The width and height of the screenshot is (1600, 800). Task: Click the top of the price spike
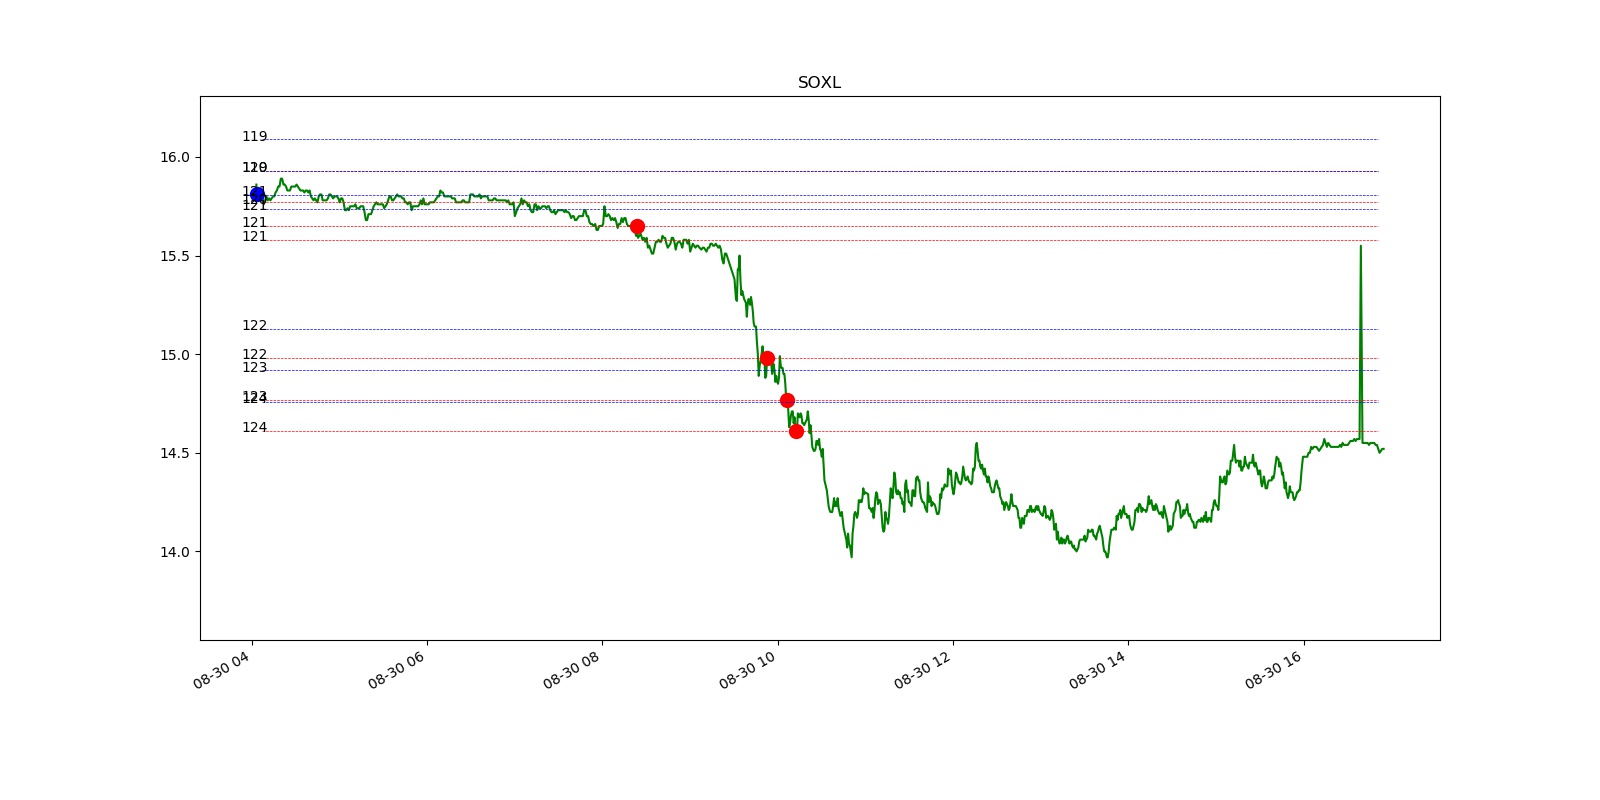(x=1360, y=246)
